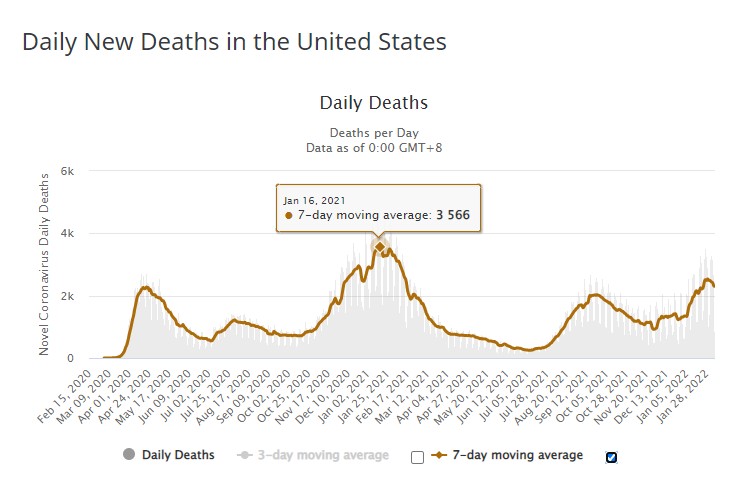The width and height of the screenshot is (742, 477).
Task: Click the 6k y-axis gridline label
Action: 67,171
